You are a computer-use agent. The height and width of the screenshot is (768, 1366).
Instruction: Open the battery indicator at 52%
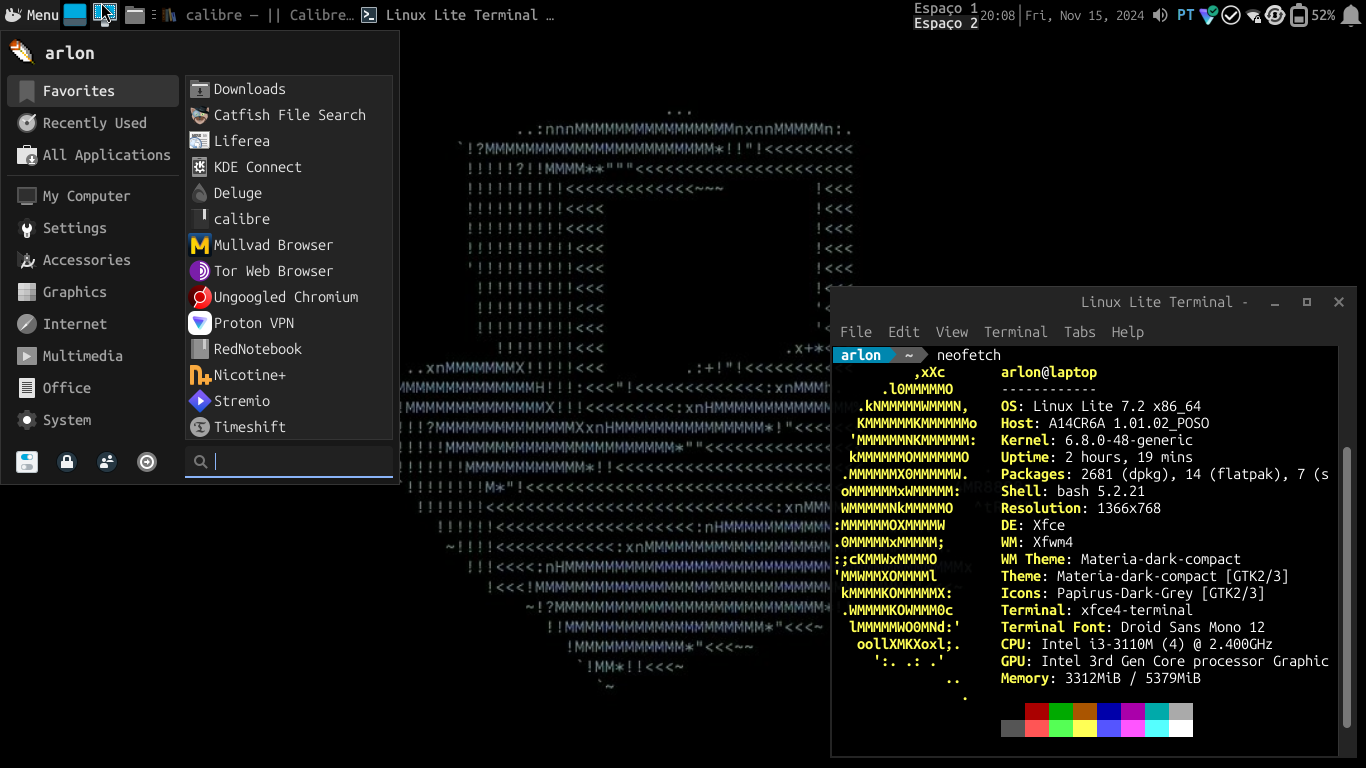(x=1313, y=15)
